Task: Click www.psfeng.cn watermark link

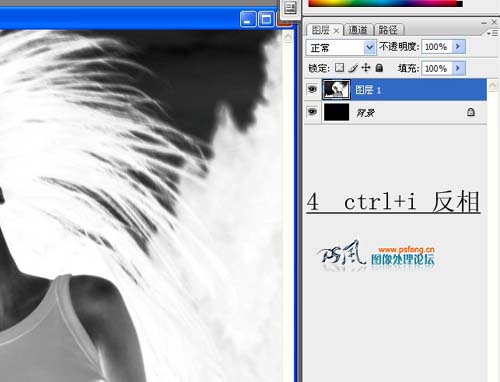Action: click(406, 249)
